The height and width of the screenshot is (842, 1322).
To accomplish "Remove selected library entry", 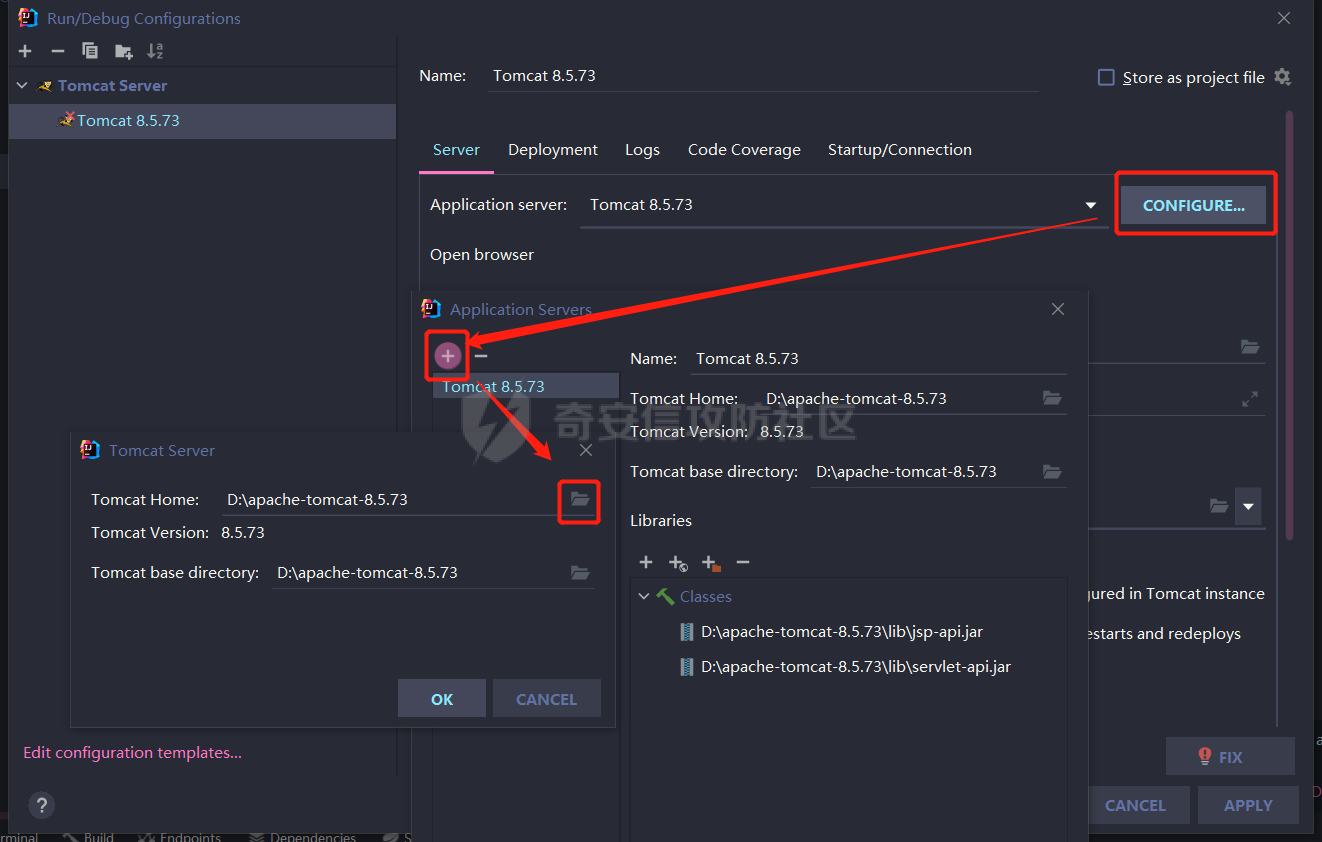I will coord(743,563).
